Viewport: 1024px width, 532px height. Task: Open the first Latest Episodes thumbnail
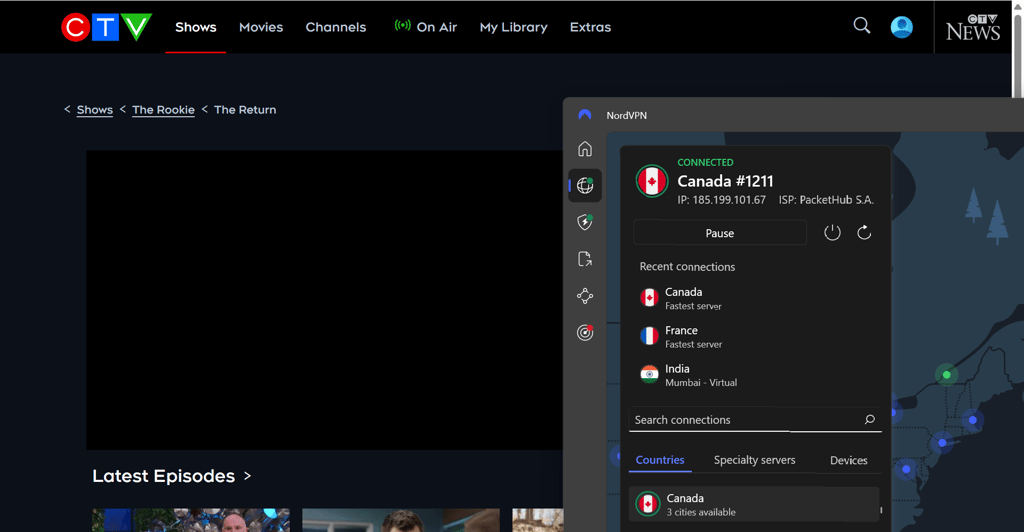pyautogui.click(x=191, y=520)
